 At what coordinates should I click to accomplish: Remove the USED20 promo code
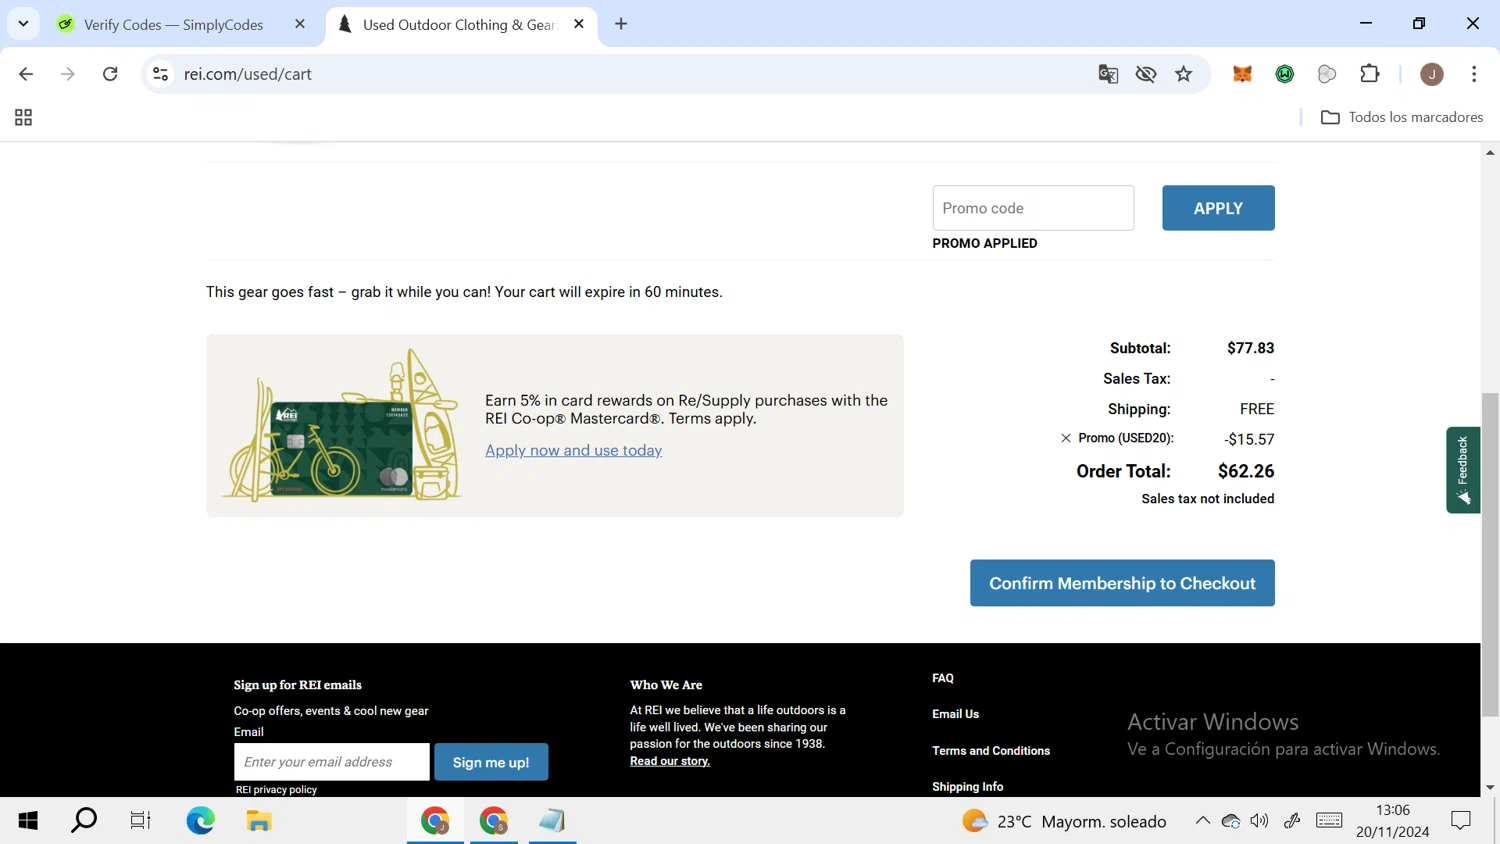1066,438
